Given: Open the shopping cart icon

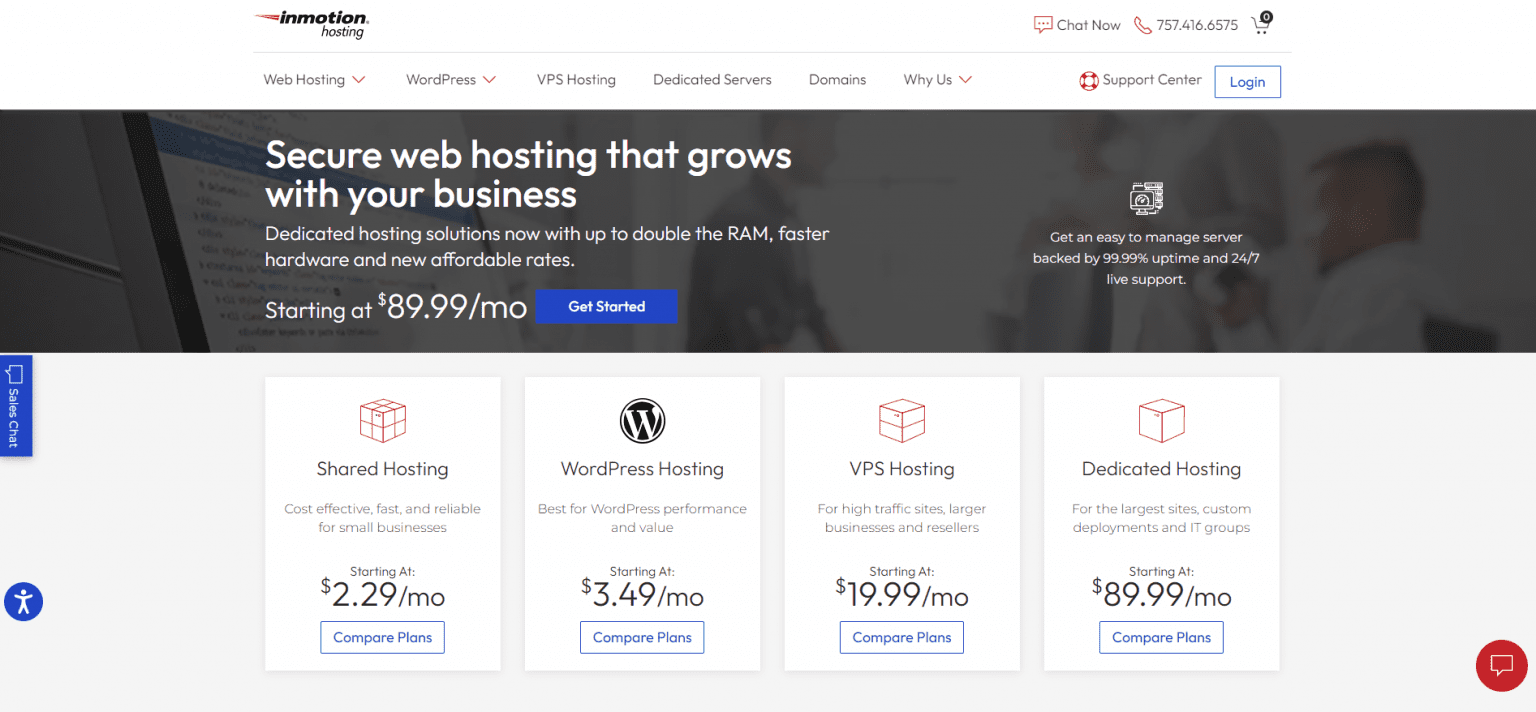Looking at the screenshot, I should (x=1260, y=24).
